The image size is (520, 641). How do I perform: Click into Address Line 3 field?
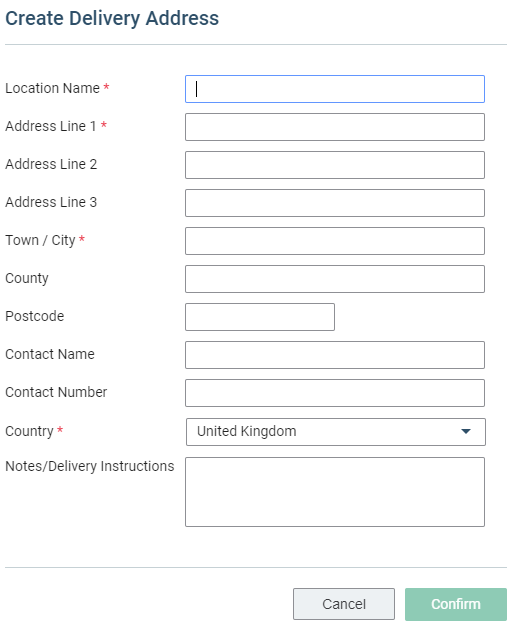pos(335,203)
